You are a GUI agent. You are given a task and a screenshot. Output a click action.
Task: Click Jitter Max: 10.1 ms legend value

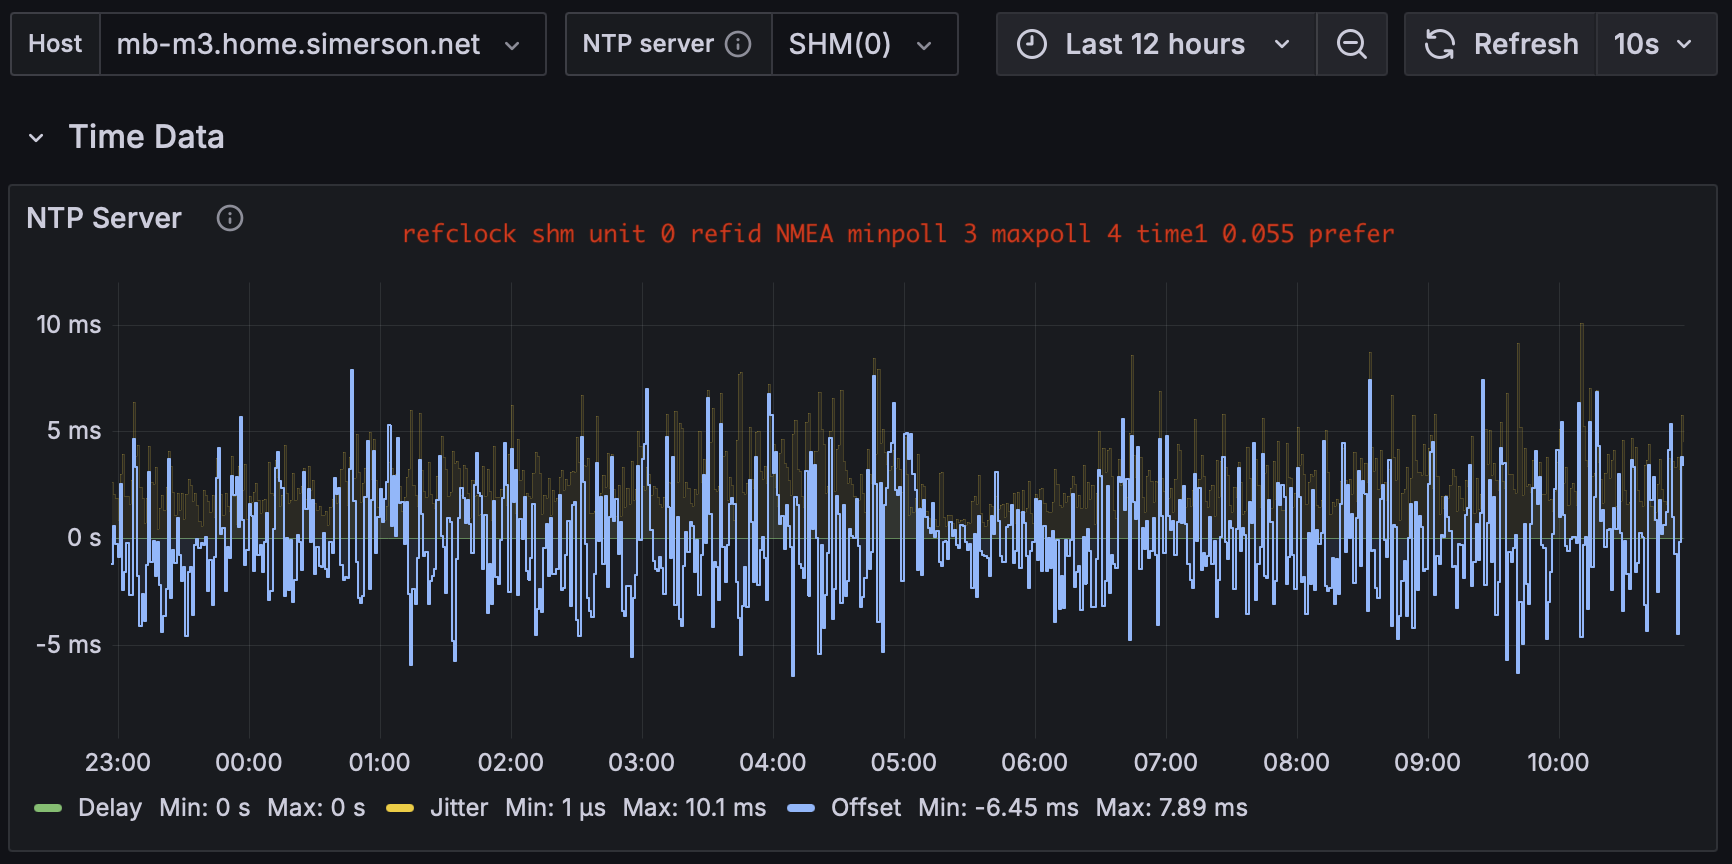694,807
